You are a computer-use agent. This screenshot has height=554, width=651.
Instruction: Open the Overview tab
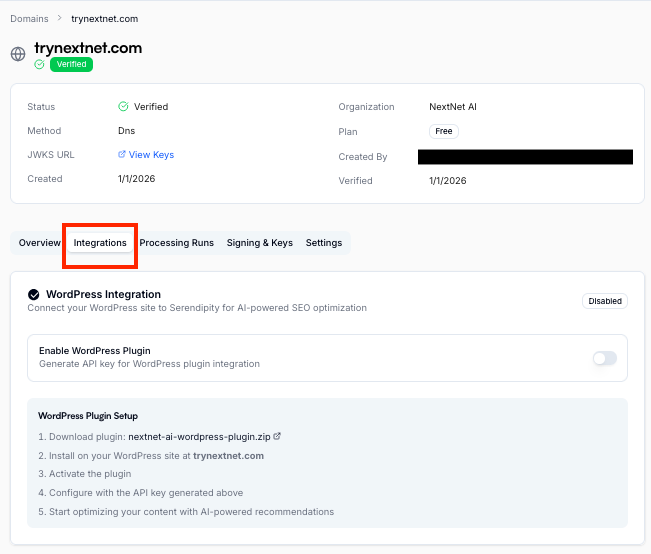coord(39,243)
